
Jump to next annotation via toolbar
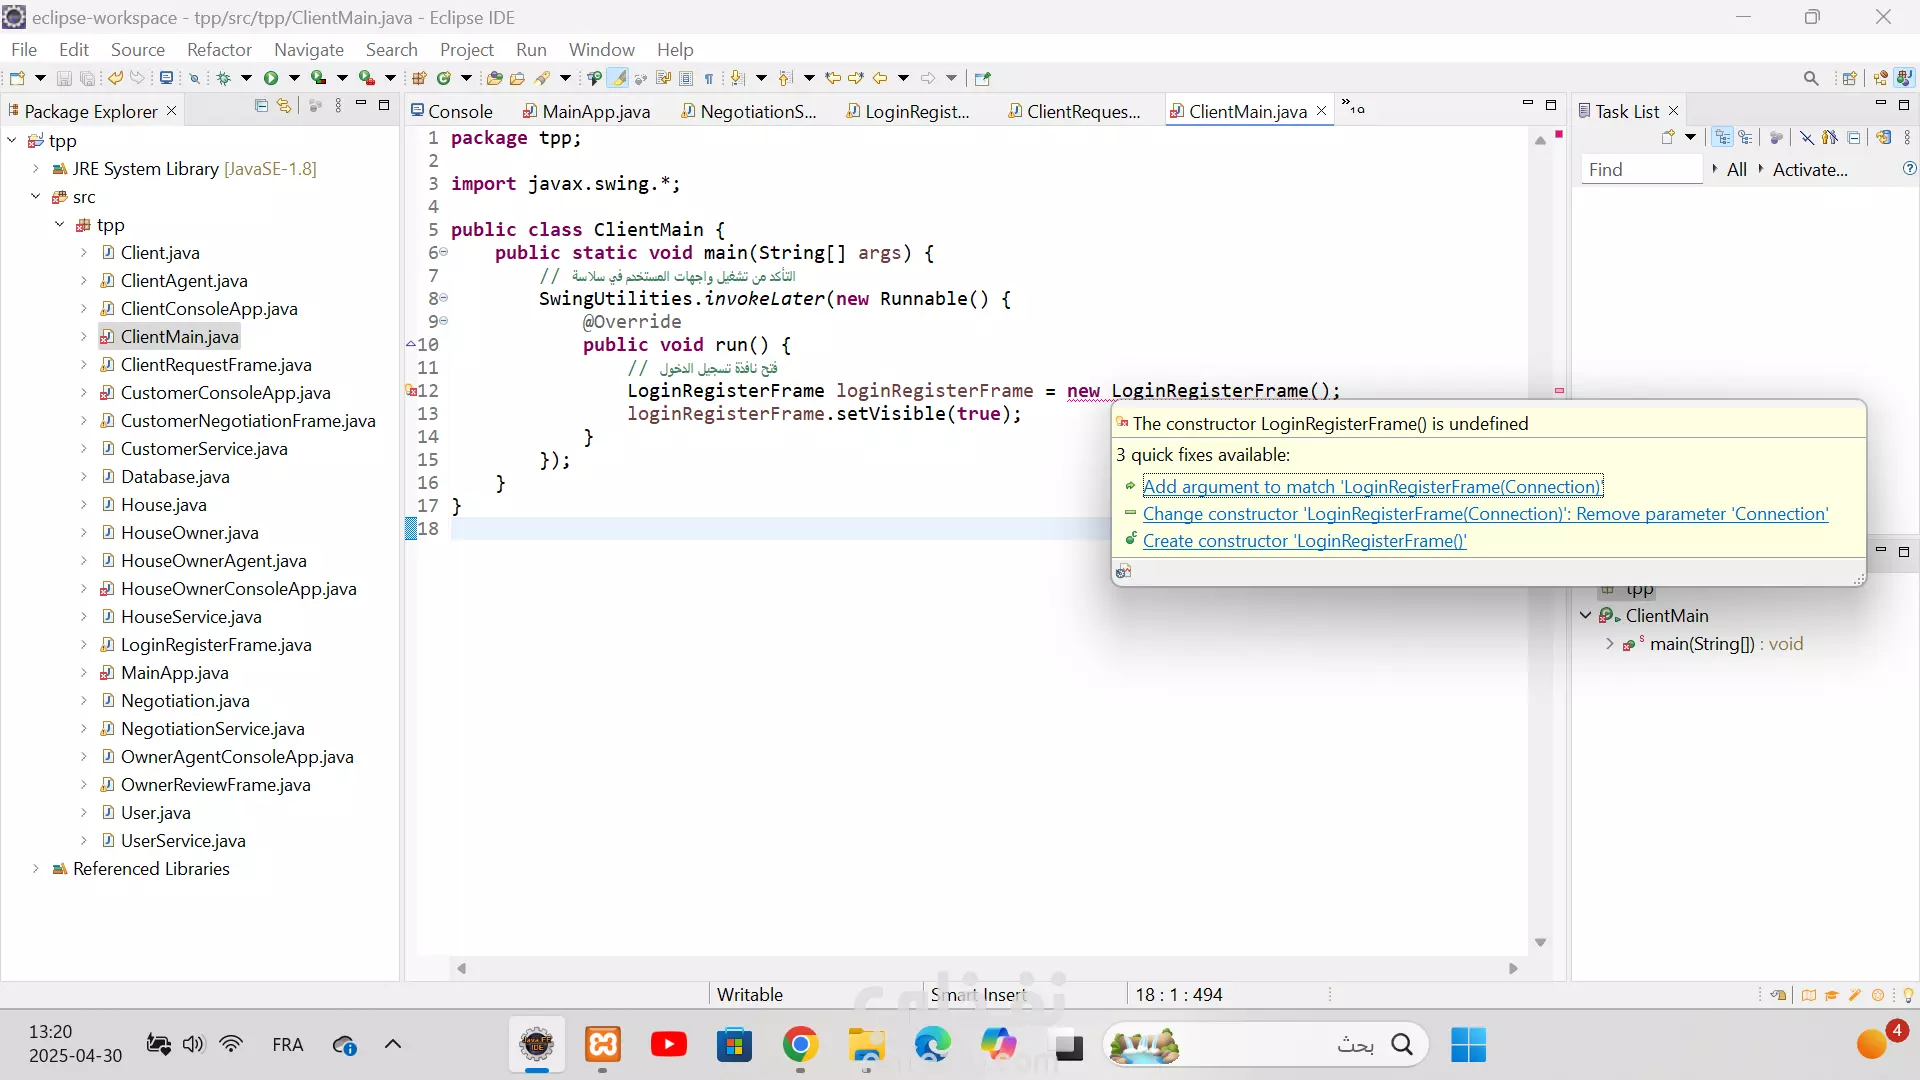point(737,78)
